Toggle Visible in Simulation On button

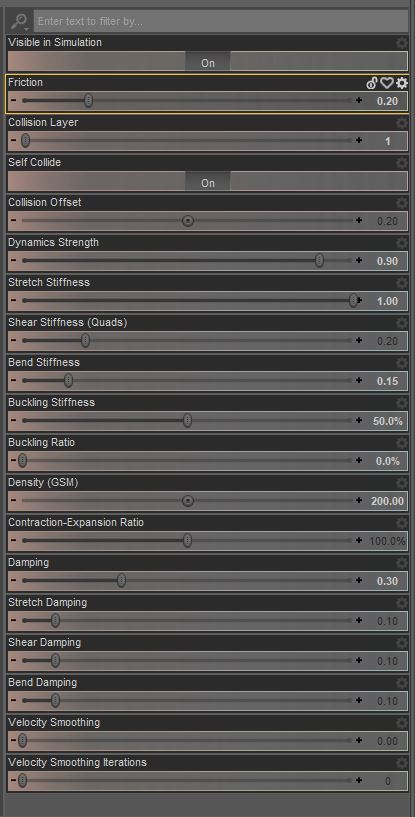click(208, 63)
